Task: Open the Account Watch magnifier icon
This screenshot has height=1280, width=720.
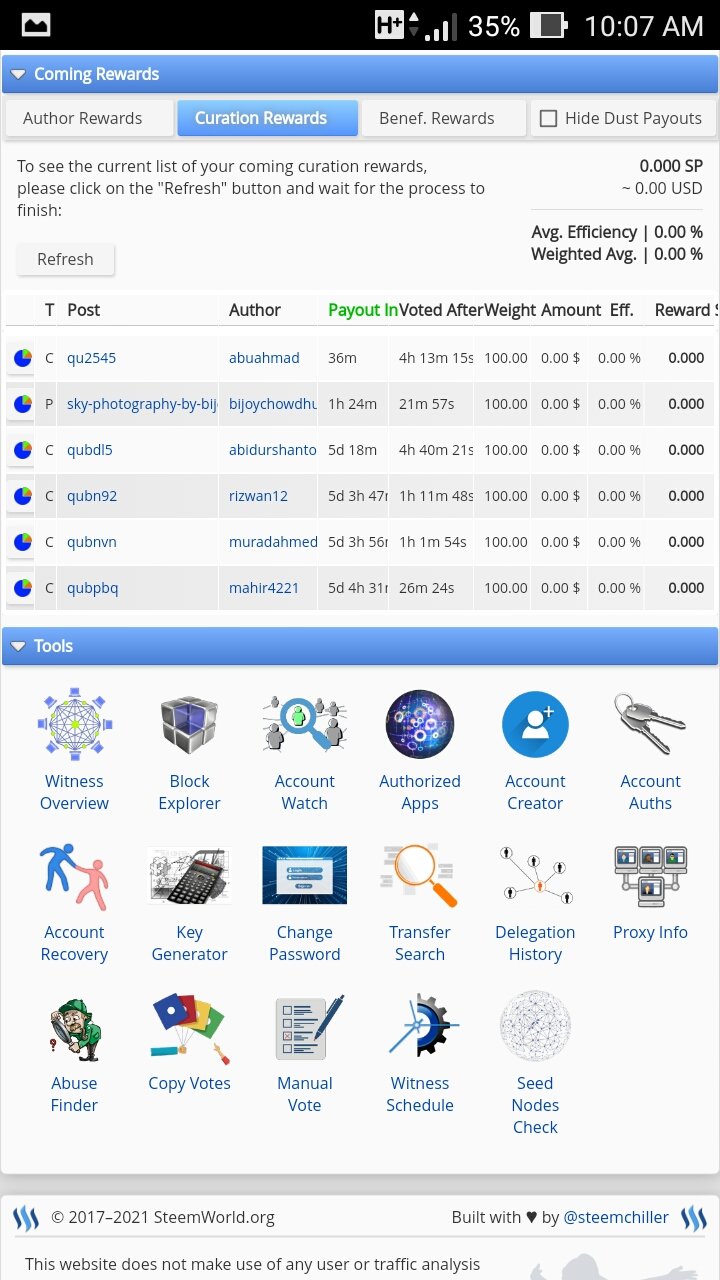Action: (x=304, y=724)
